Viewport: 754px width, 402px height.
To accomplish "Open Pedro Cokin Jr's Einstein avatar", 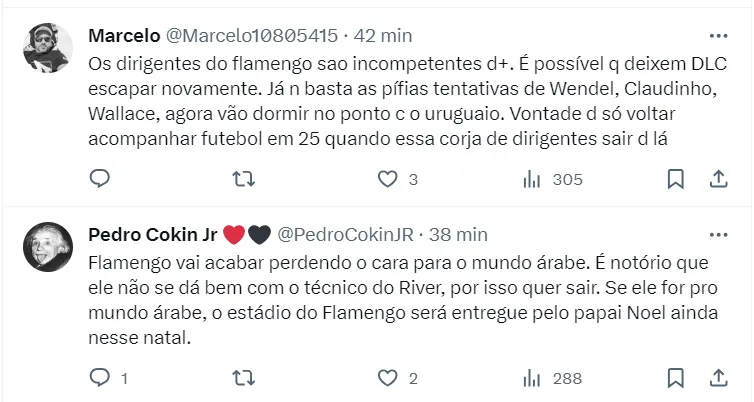I will tap(47, 247).
